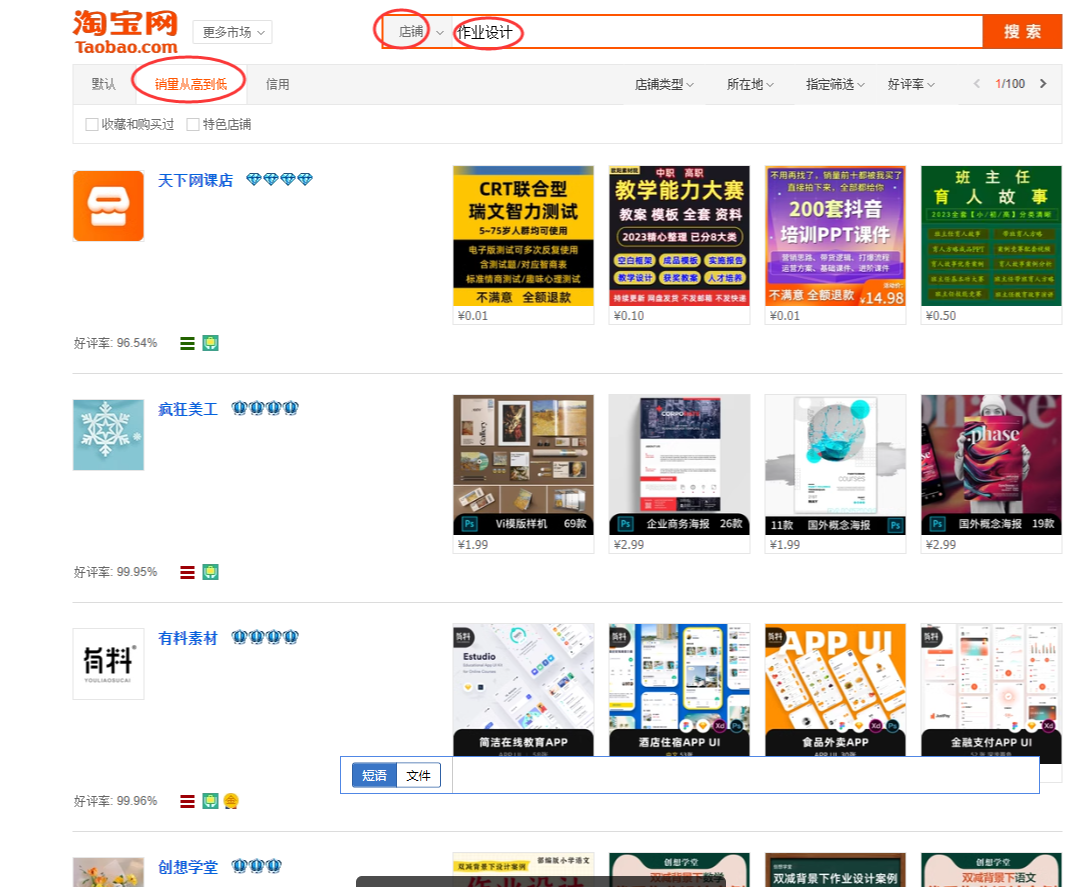Click the 疯狂美工 snowflake shop avatar

click(108, 435)
